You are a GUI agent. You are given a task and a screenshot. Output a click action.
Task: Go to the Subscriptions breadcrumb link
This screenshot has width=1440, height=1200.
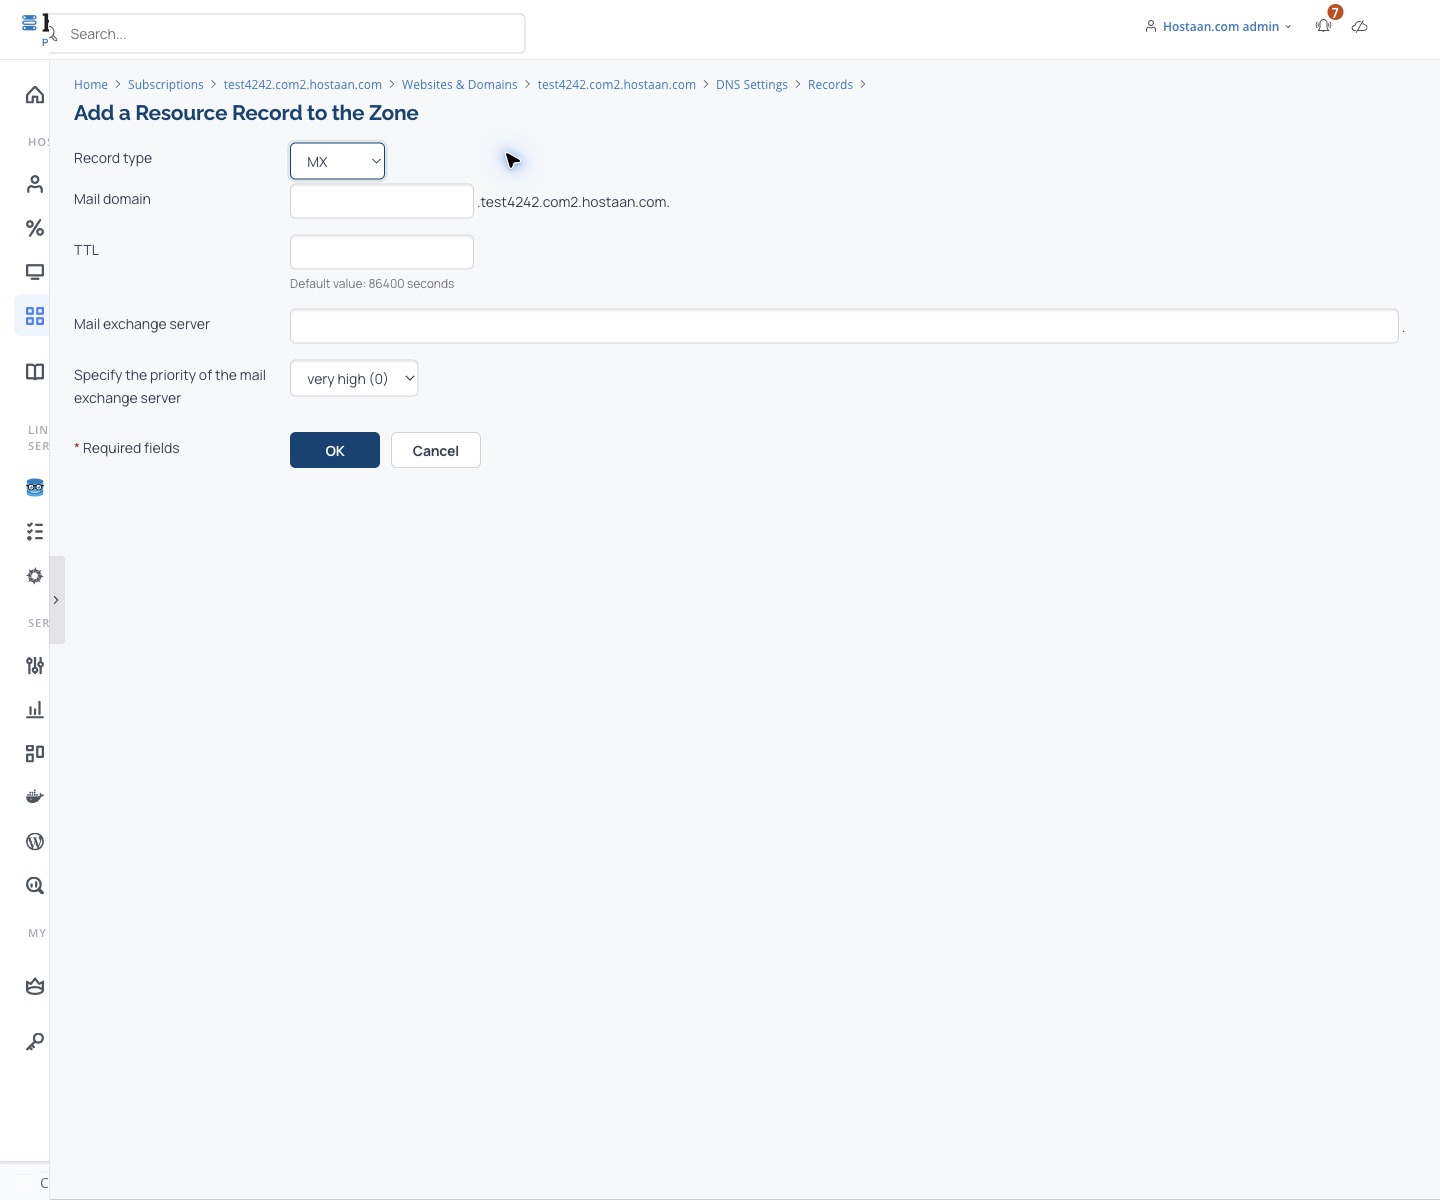click(x=166, y=85)
